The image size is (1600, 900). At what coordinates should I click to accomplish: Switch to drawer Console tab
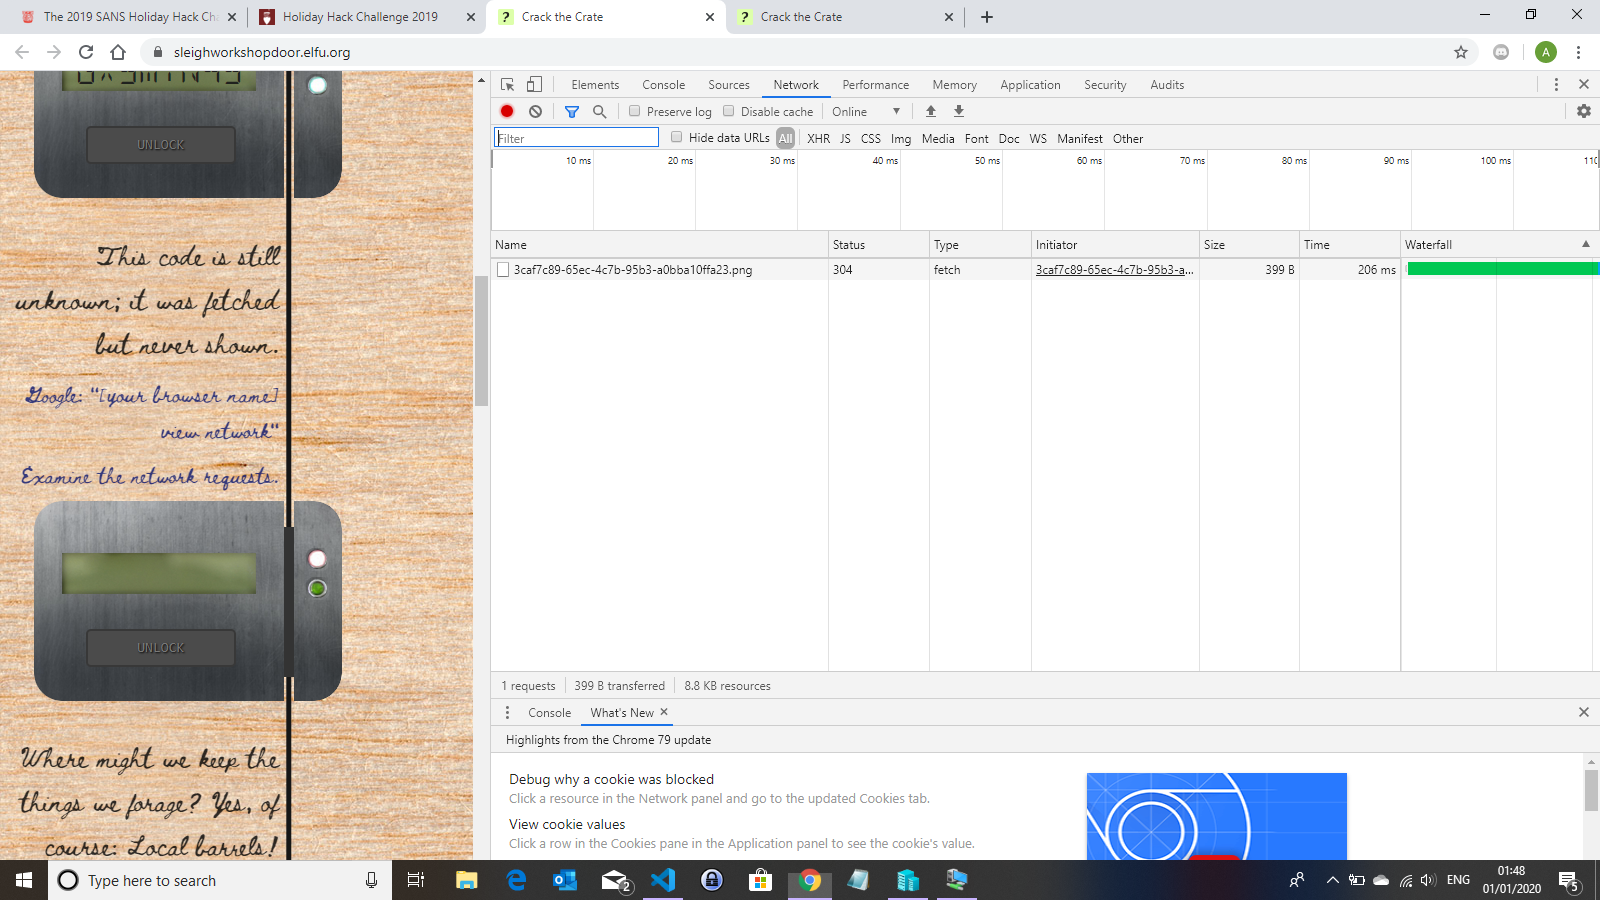[550, 712]
